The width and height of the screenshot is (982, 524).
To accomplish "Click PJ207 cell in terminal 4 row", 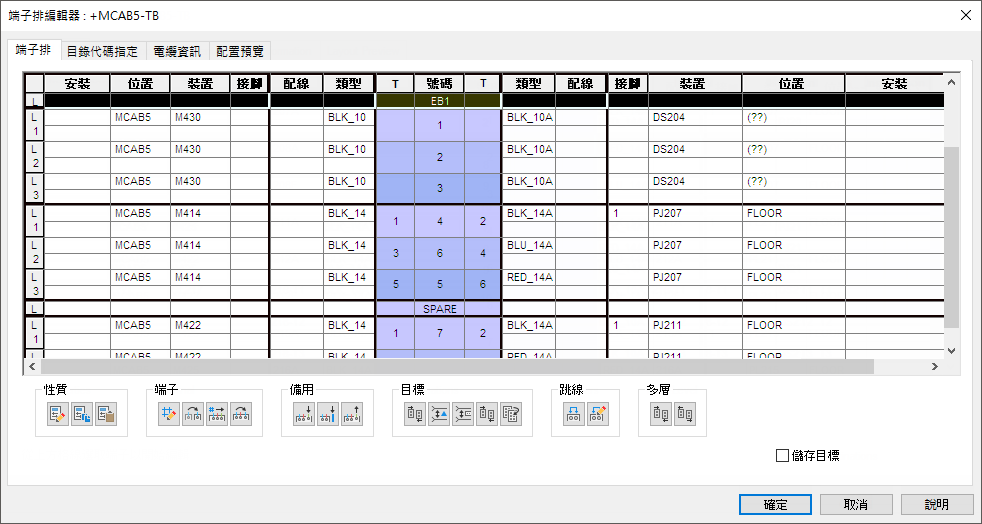I will (x=695, y=213).
